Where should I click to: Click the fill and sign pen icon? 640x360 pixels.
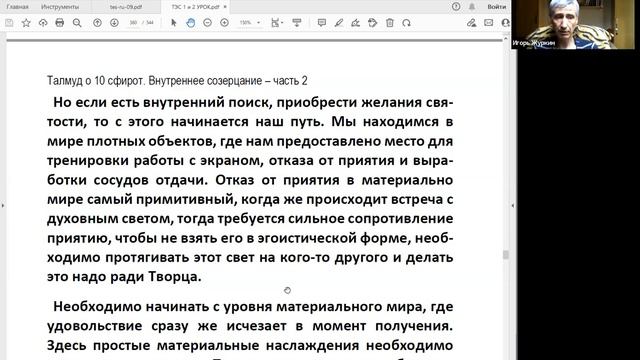coord(471,23)
